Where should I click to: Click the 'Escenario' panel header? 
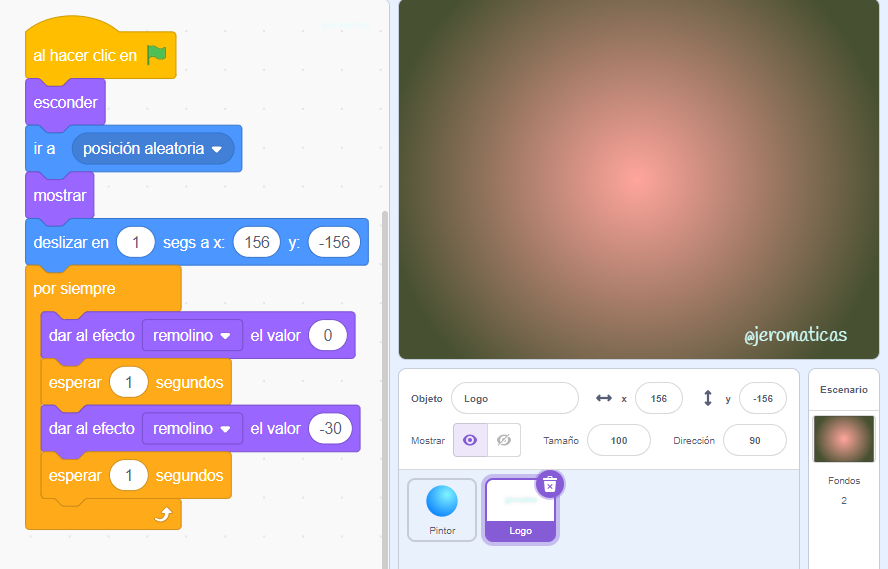(x=843, y=390)
